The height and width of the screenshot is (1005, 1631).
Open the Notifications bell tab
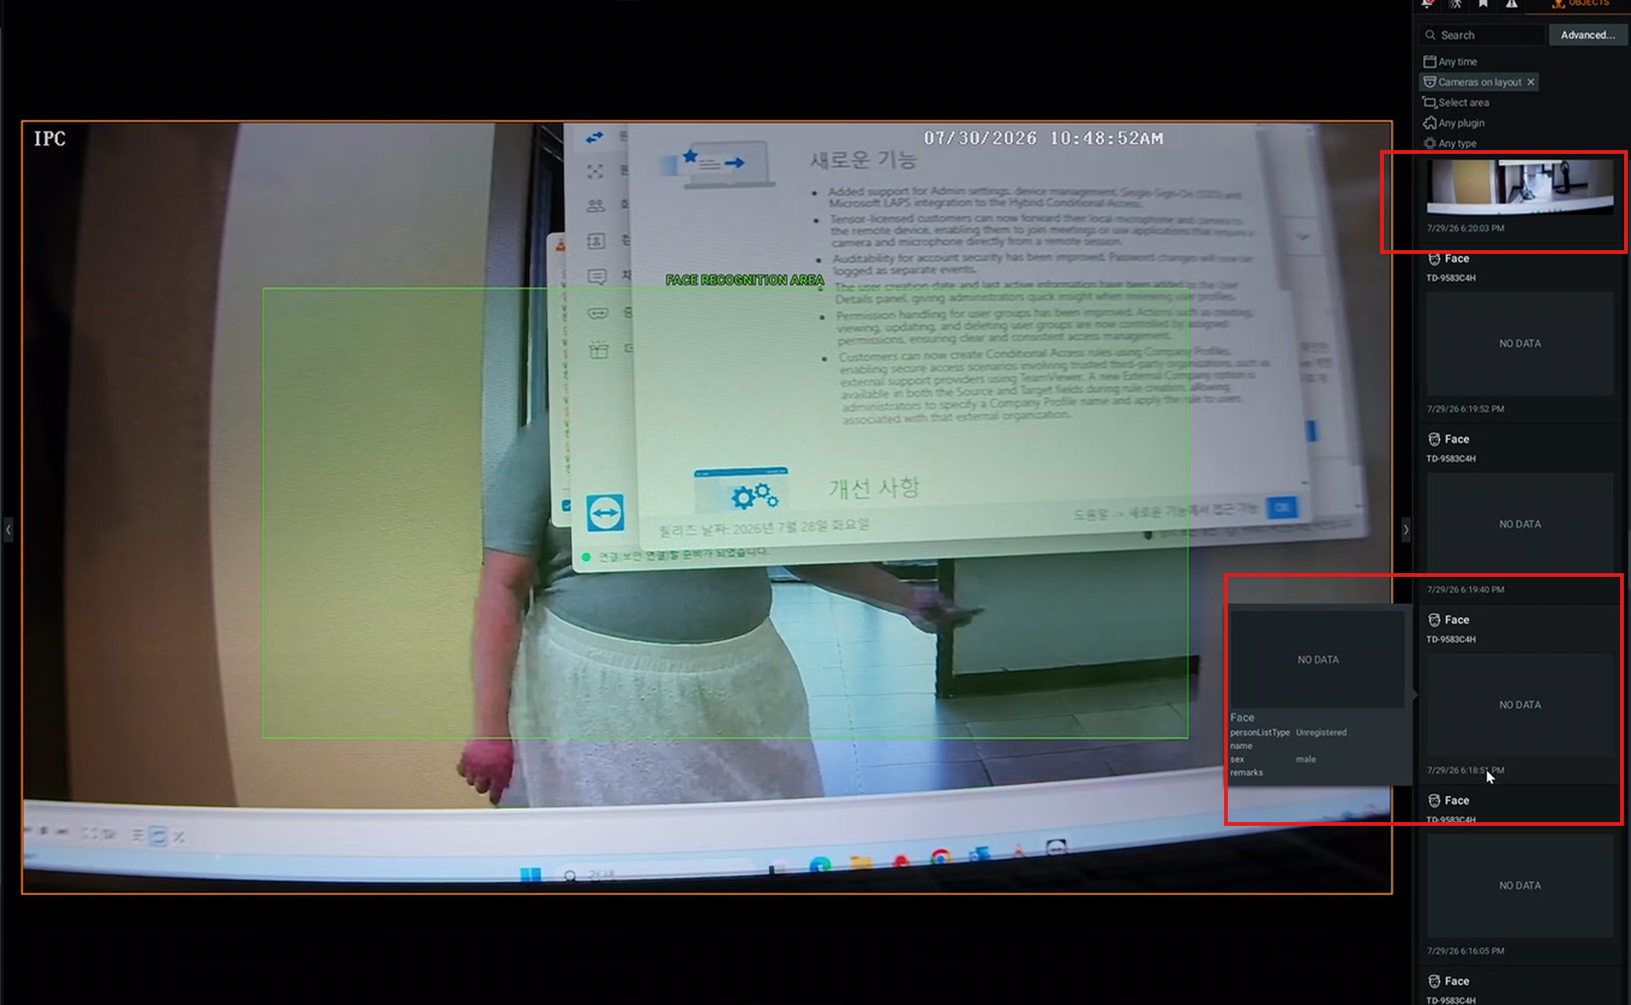(1428, 4)
